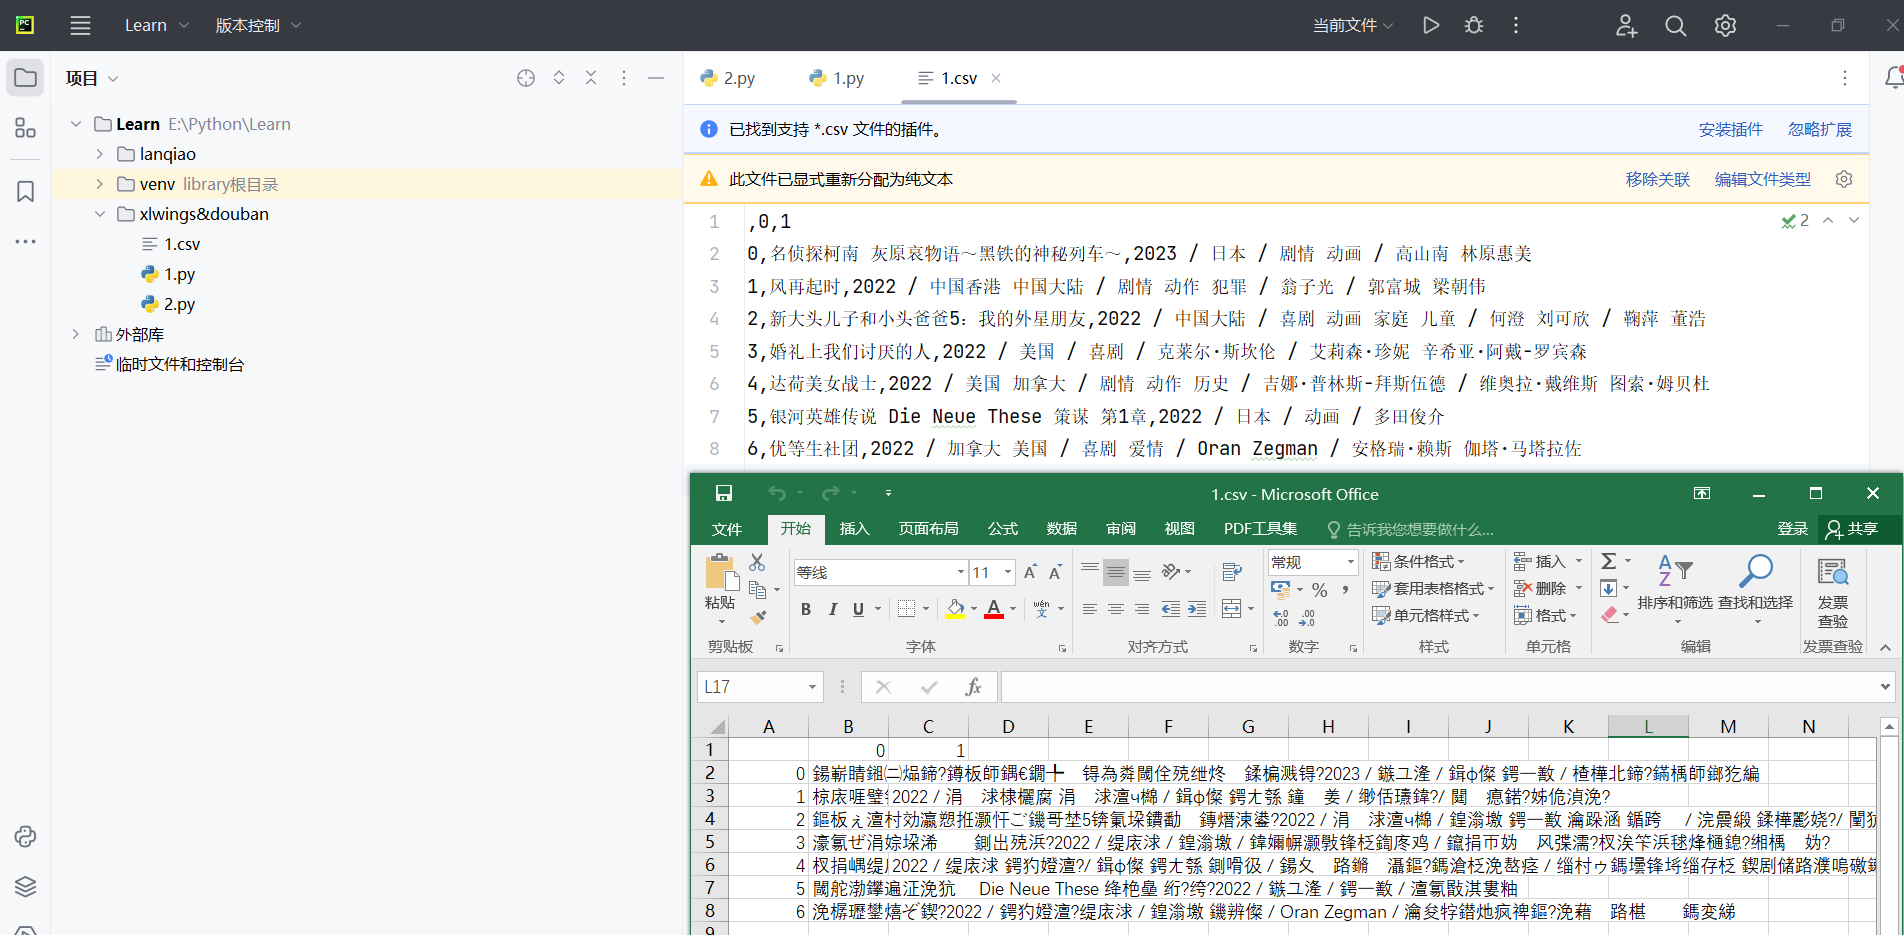The height and width of the screenshot is (935, 1904).
Task: Toggle middle vertical align in Excel
Action: coord(1116,572)
